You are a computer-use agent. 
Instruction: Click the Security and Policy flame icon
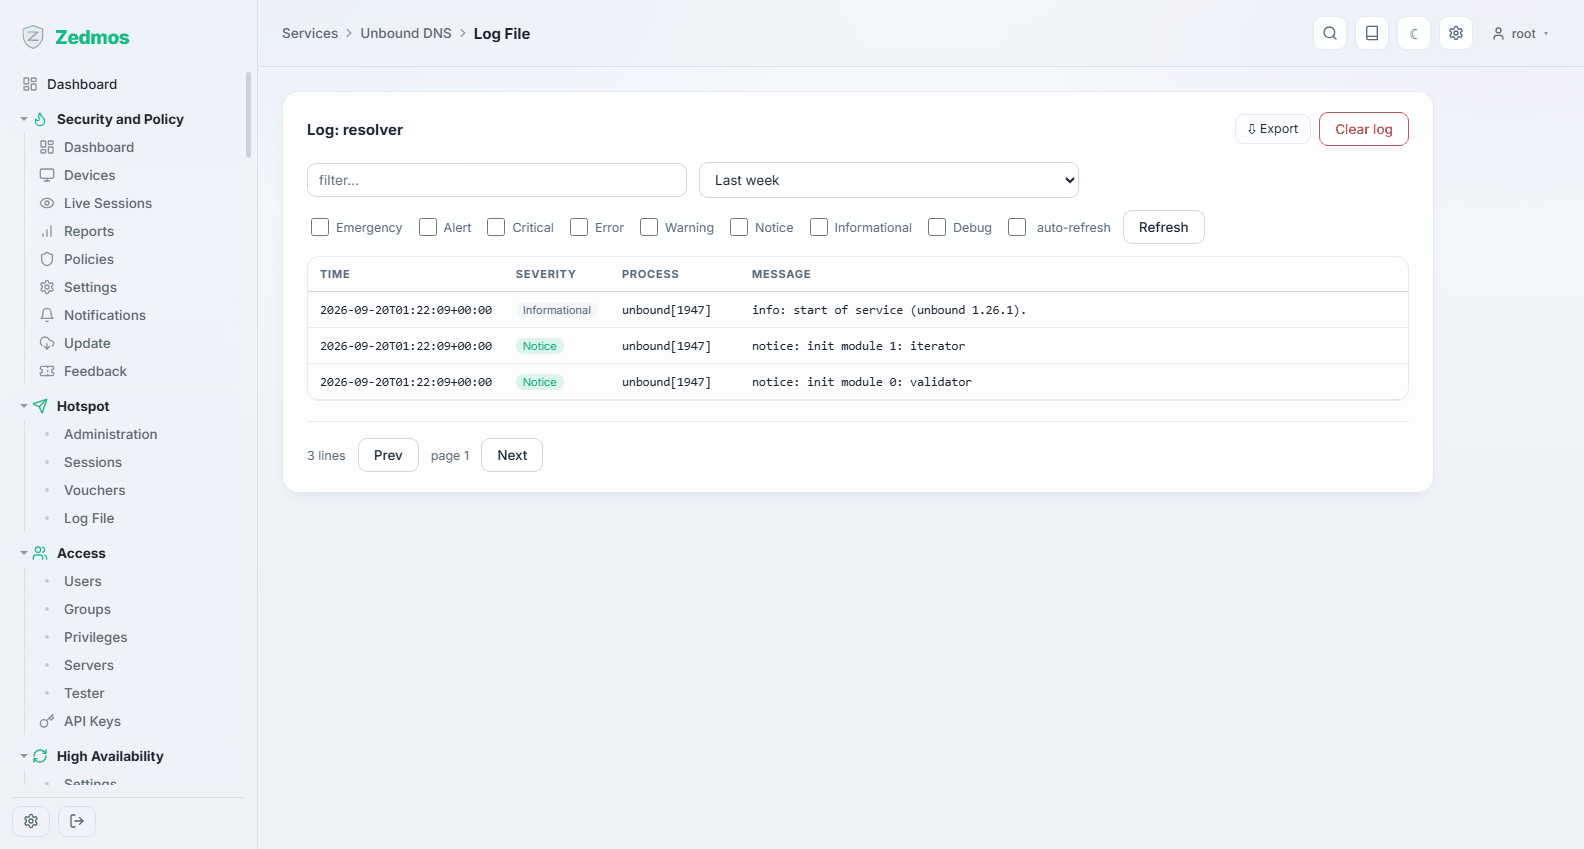[40, 119]
